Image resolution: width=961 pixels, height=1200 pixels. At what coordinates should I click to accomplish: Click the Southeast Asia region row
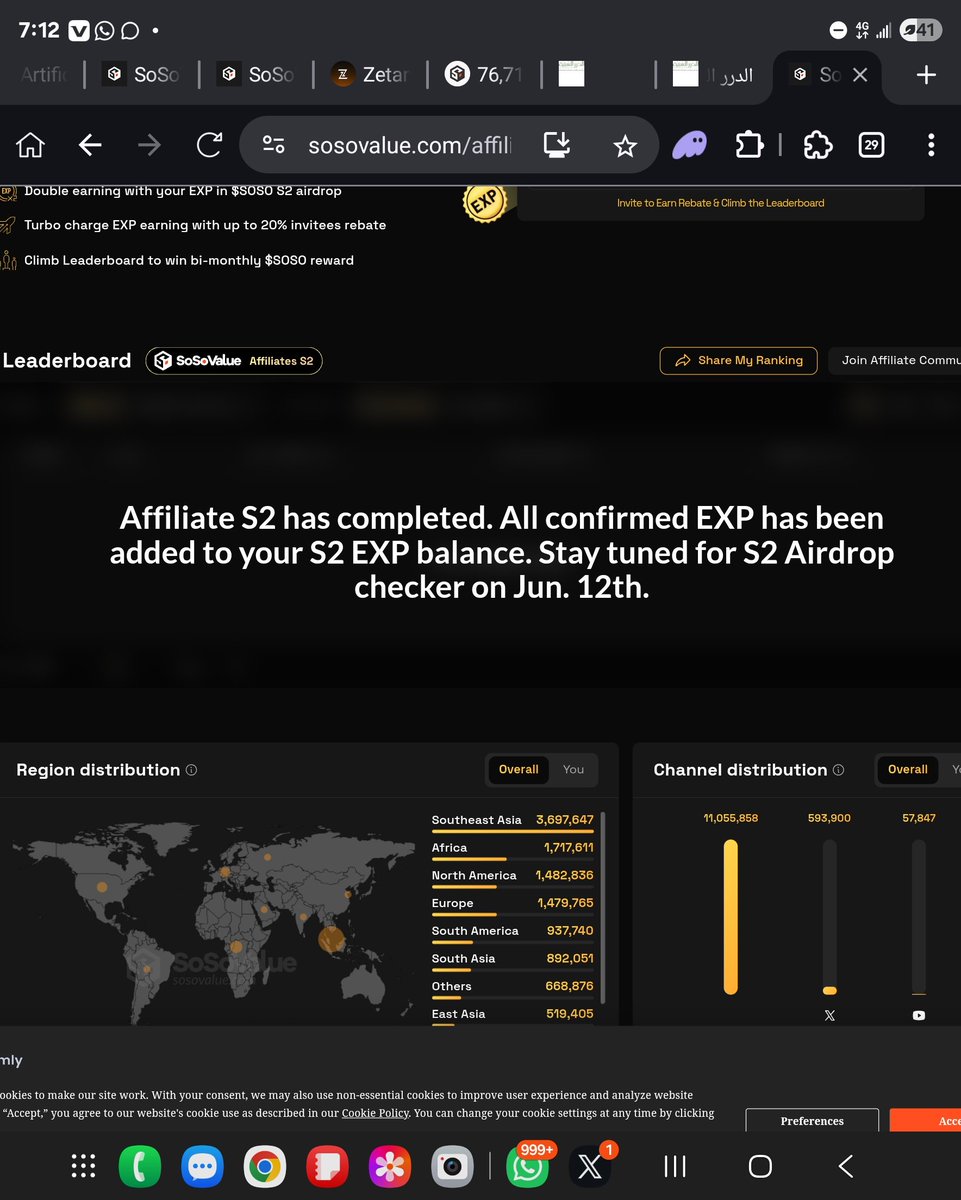click(512, 821)
